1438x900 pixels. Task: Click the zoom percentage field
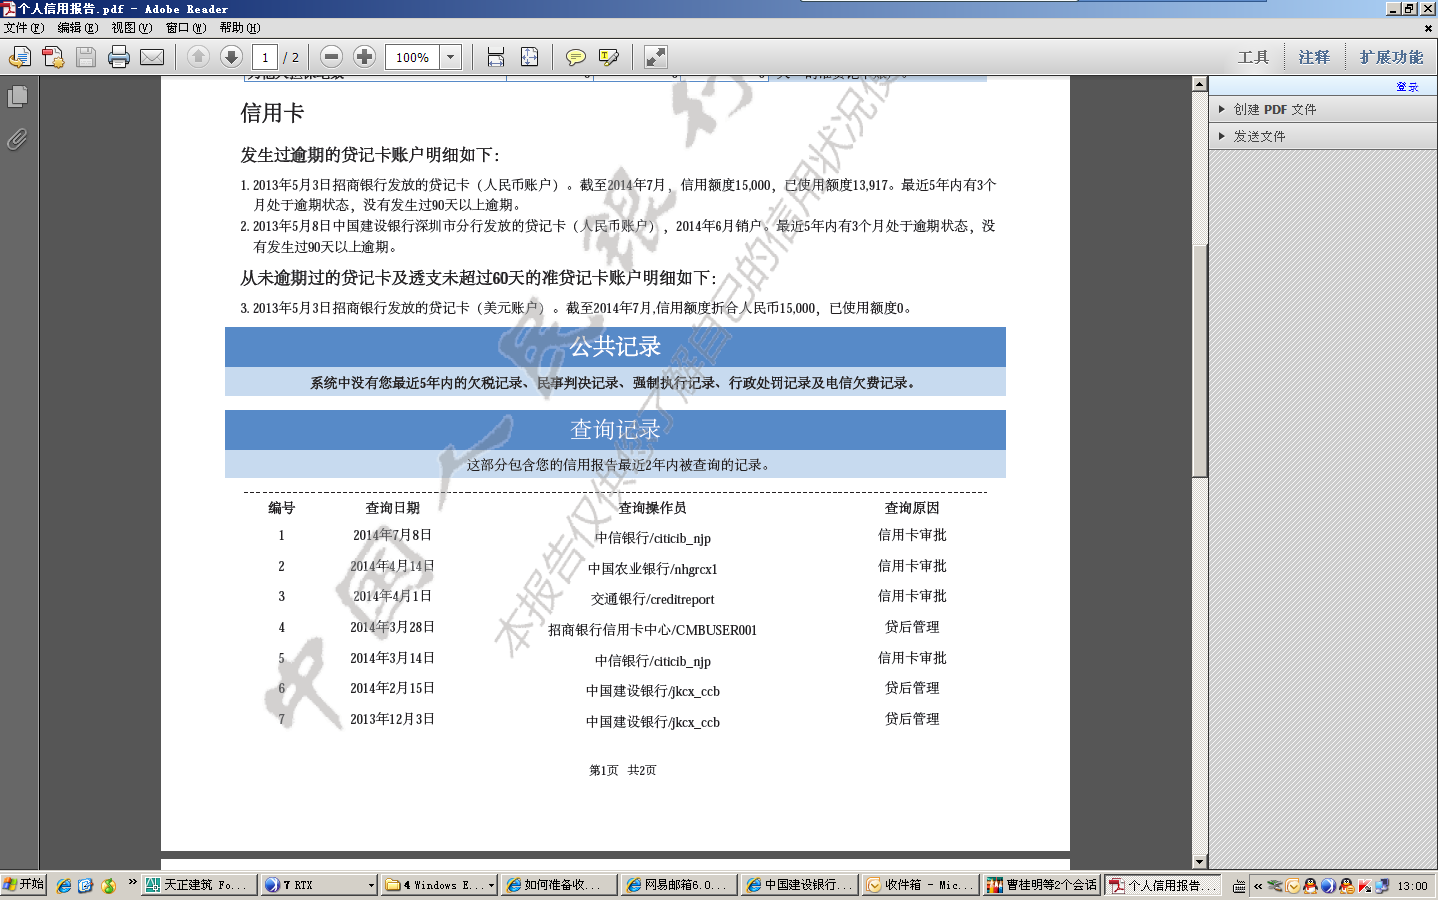(413, 57)
